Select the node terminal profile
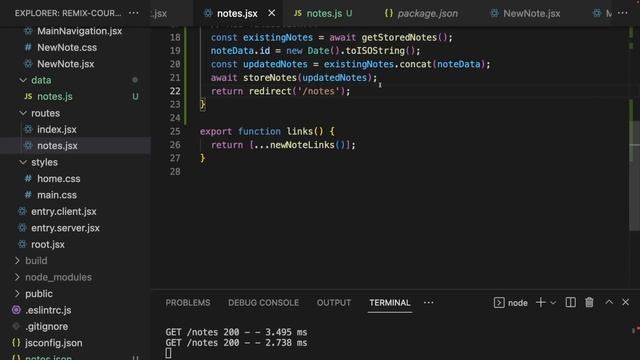Screen dimensions: 640x360 coord(510,302)
